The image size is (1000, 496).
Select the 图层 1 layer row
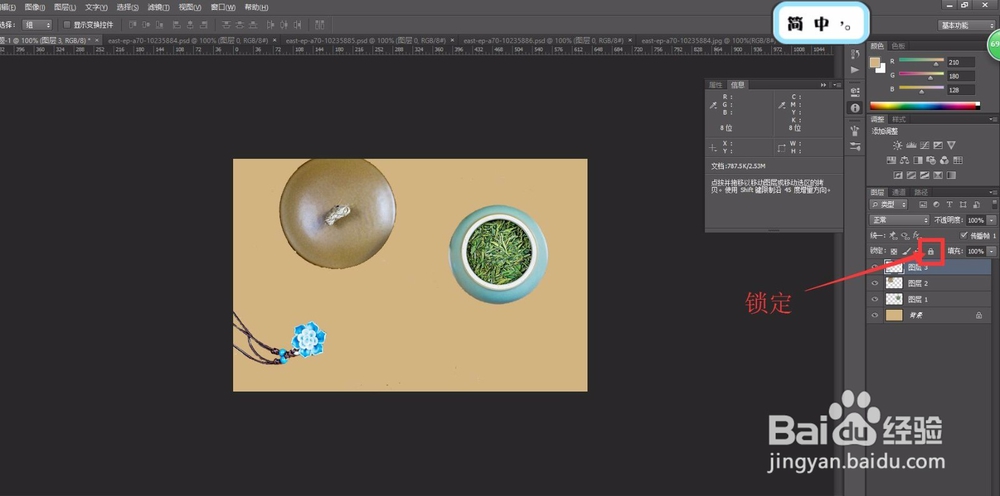pyautogui.click(x=929, y=299)
